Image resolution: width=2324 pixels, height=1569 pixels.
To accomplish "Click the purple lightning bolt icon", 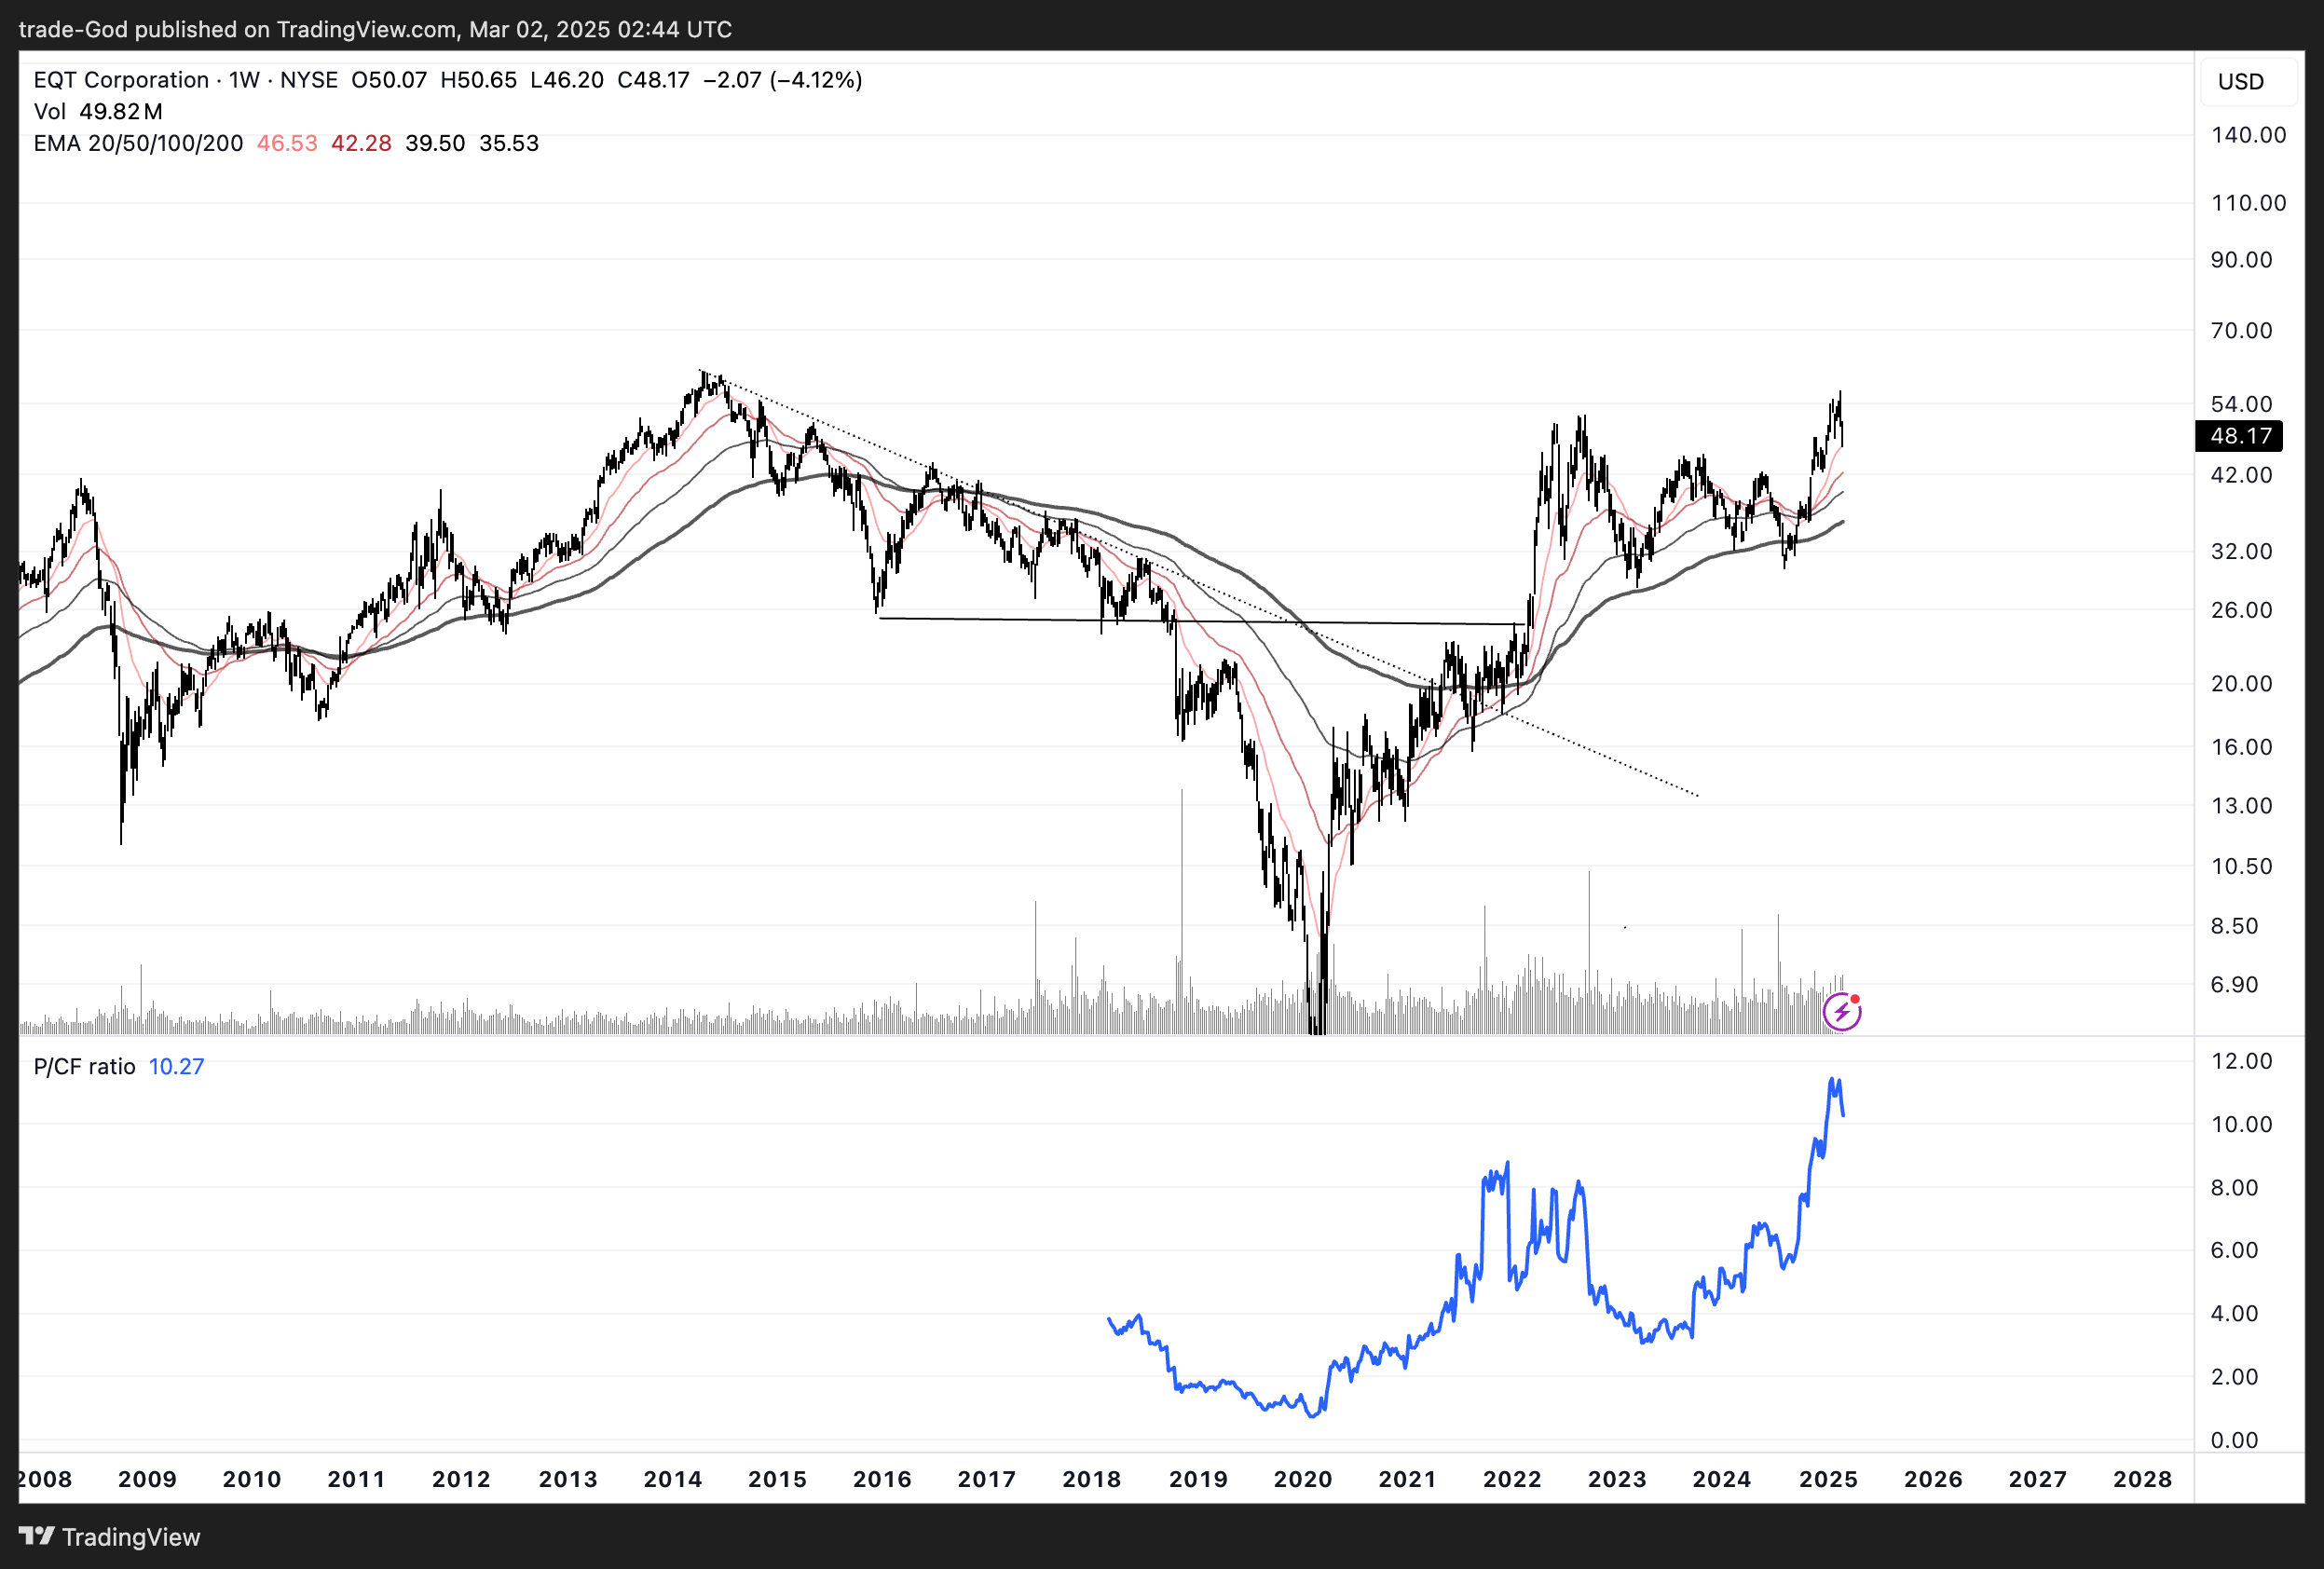I will click(1841, 1012).
